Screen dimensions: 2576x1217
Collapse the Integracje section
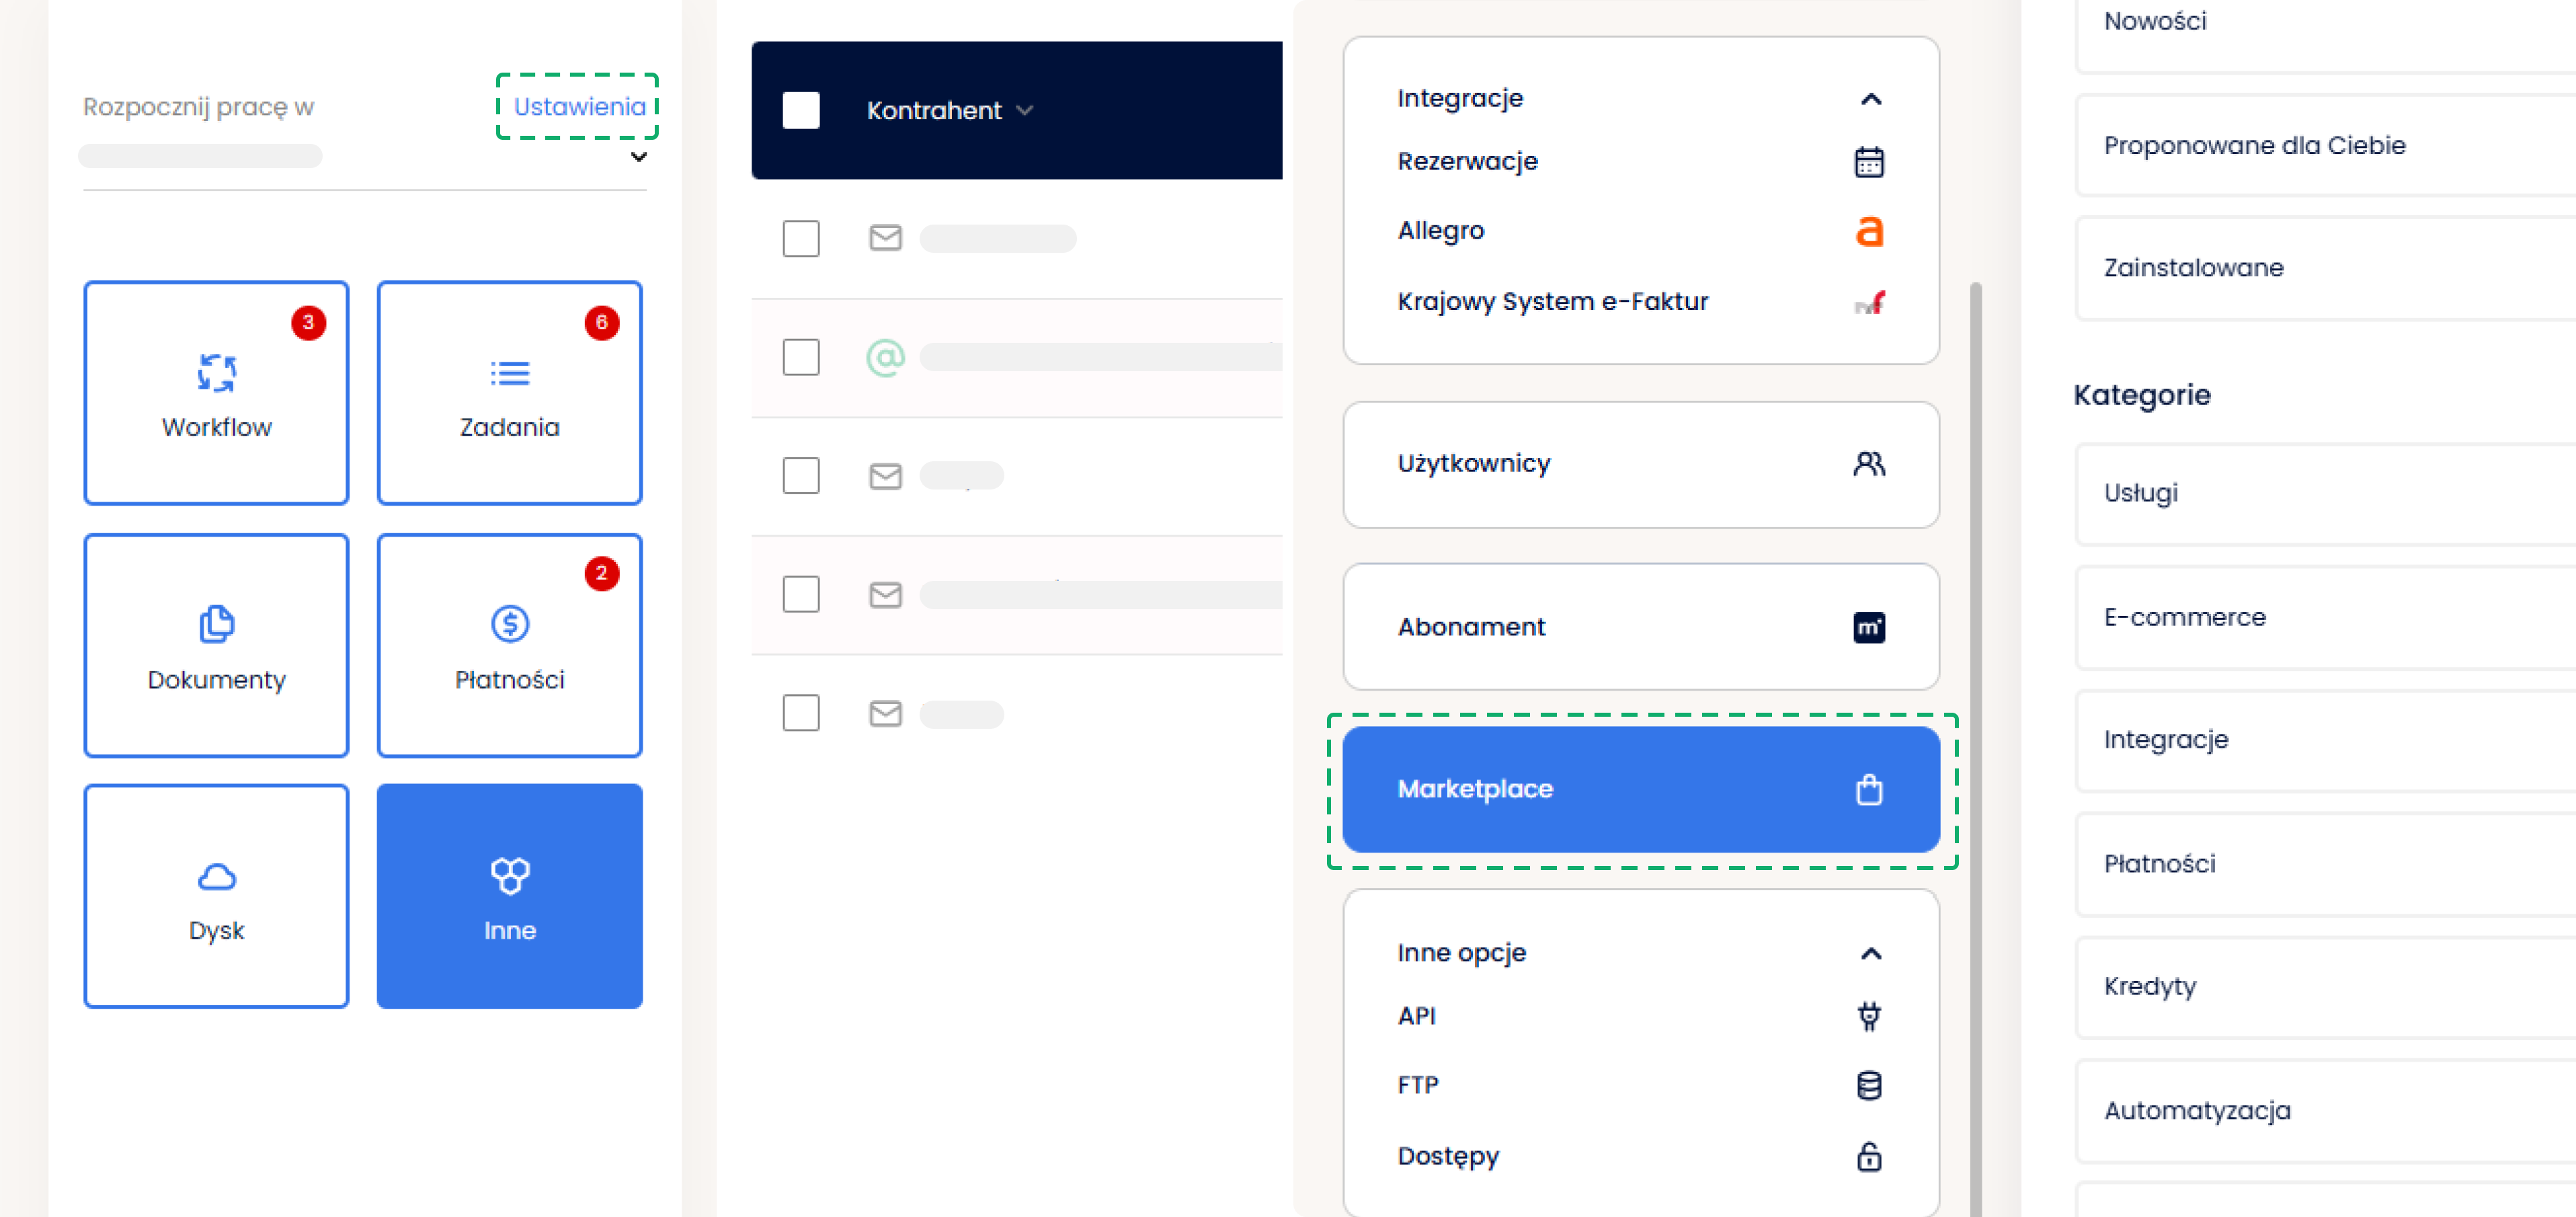click(1870, 99)
